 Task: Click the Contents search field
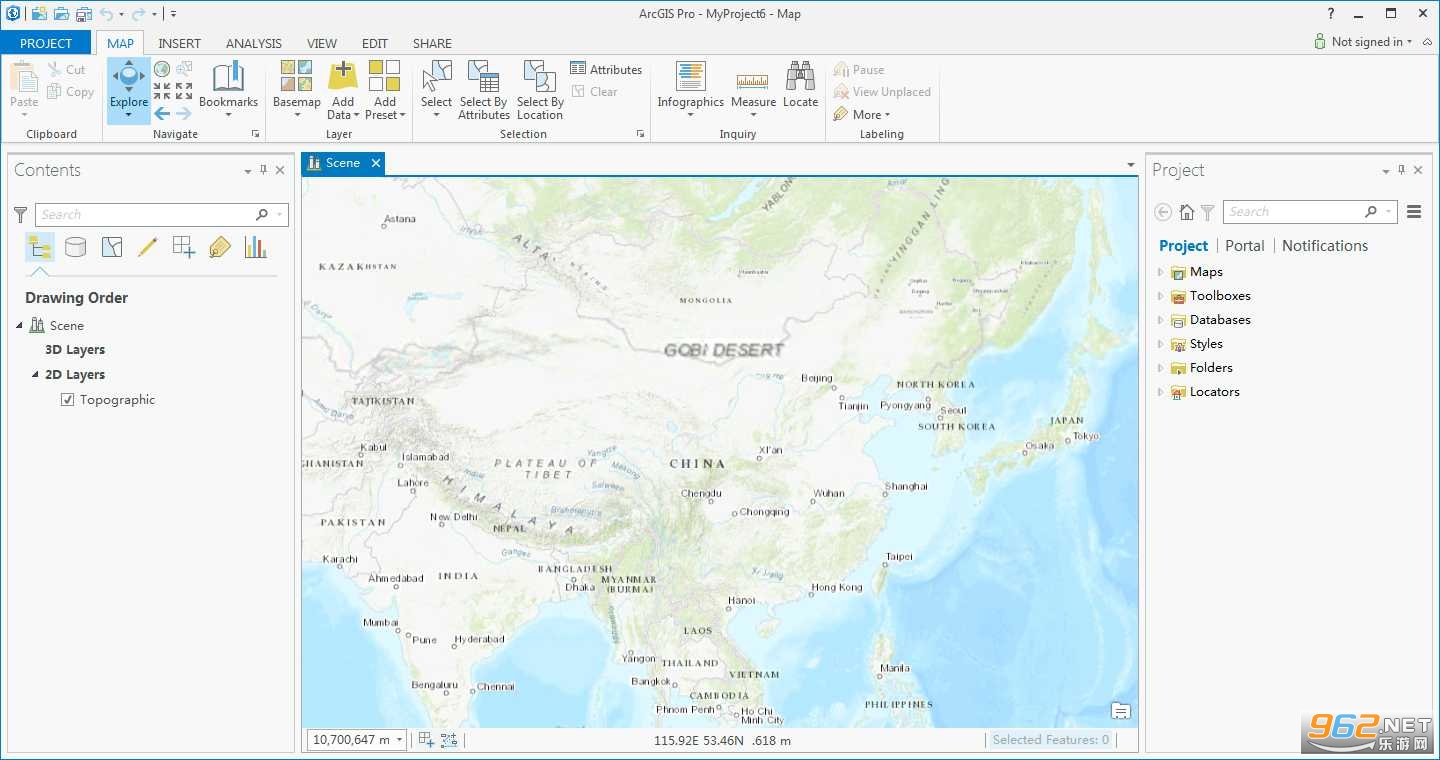162,214
